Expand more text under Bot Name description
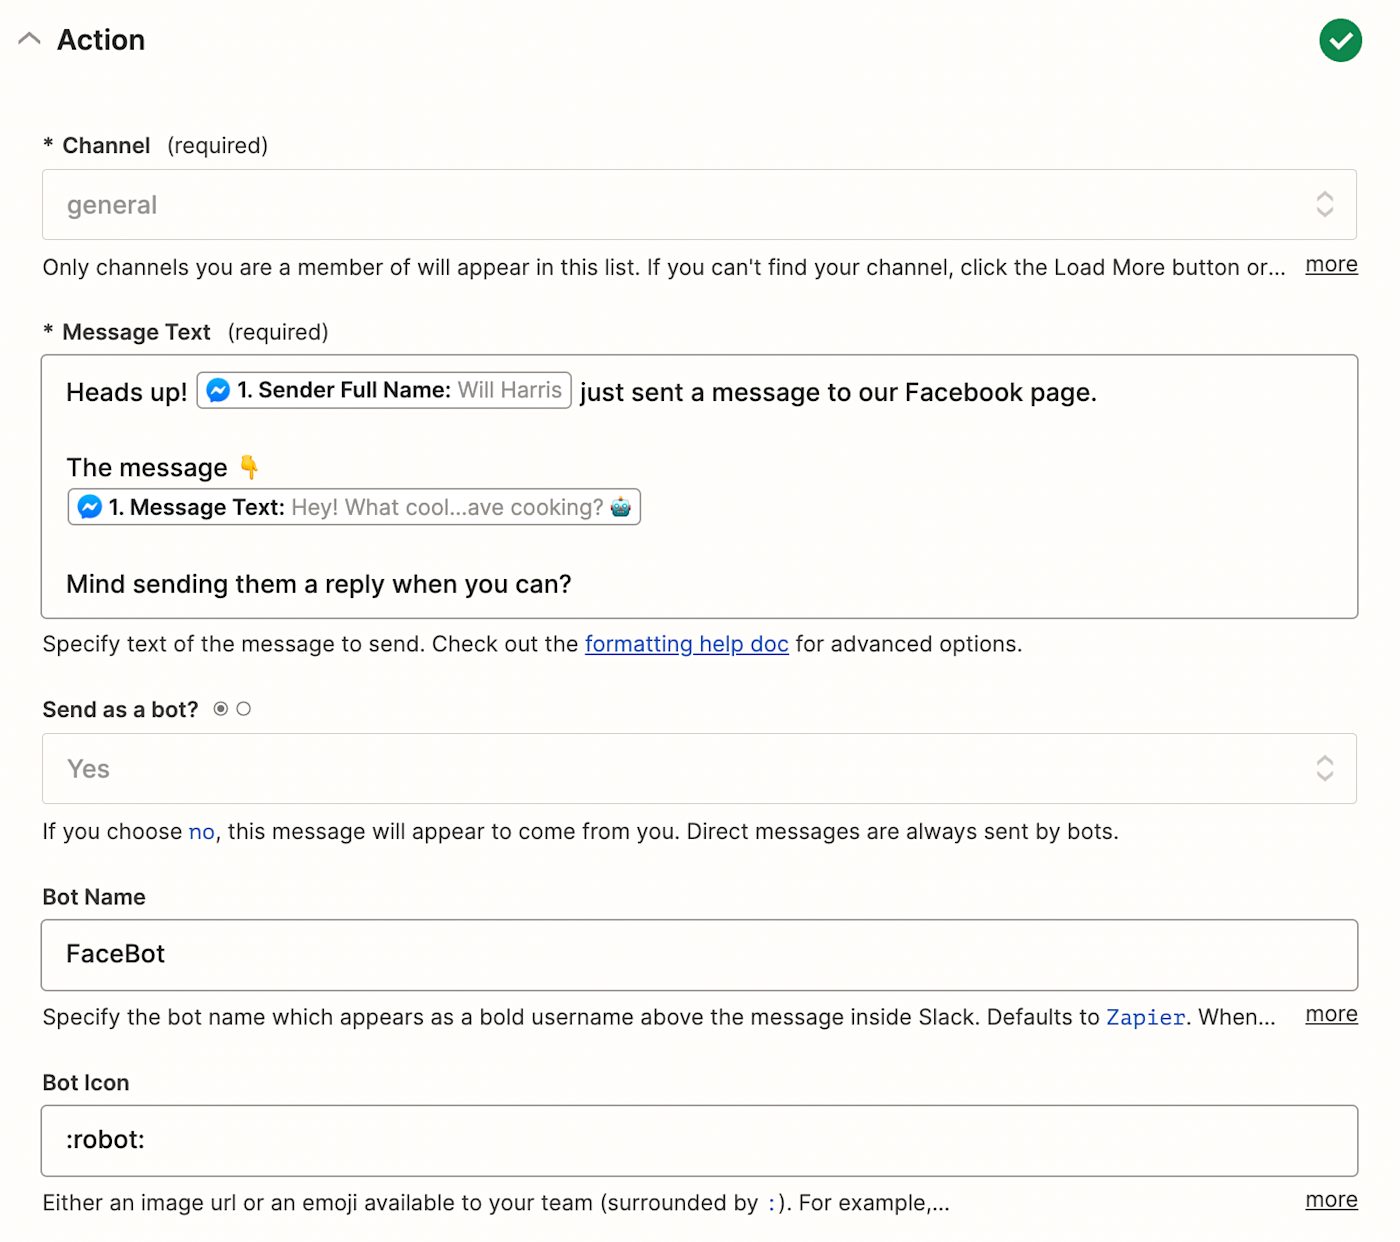Image resolution: width=1400 pixels, height=1242 pixels. click(x=1331, y=1015)
